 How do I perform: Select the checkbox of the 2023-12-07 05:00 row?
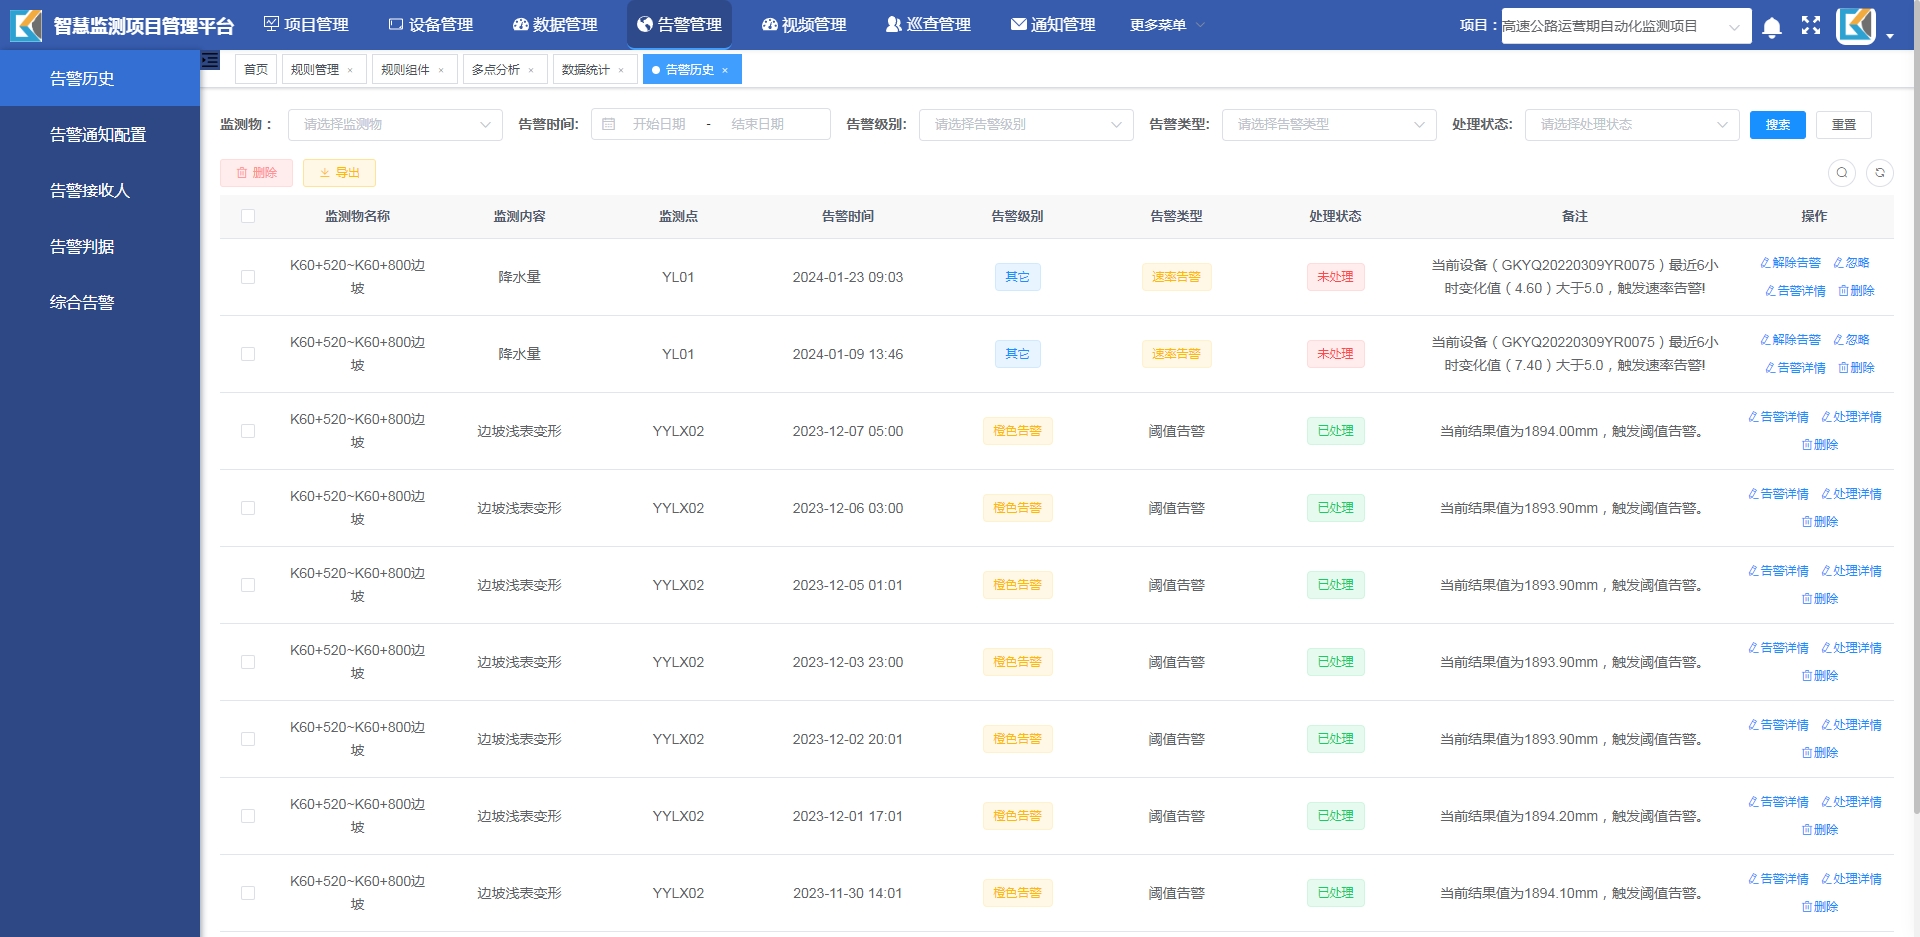point(248,431)
